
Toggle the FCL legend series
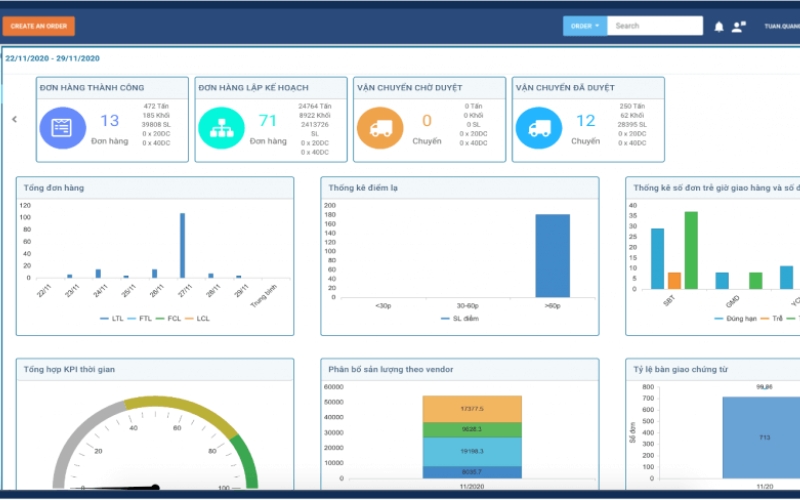tap(168, 318)
